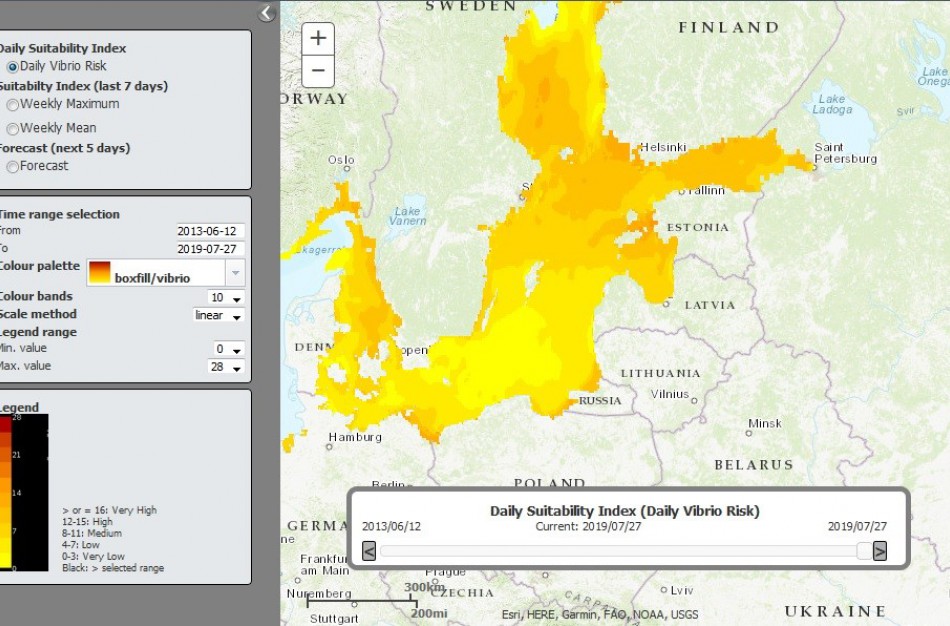
Task: Click the colour palette gradient swatch
Action: coord(100,272)
